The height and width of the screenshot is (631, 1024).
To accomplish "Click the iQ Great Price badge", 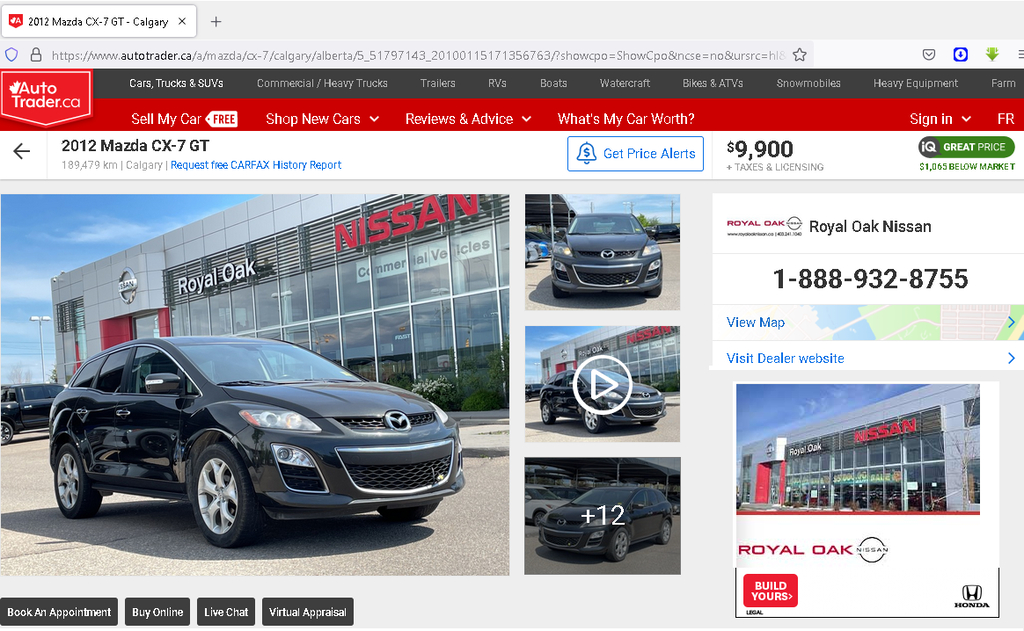I will 966,147.
